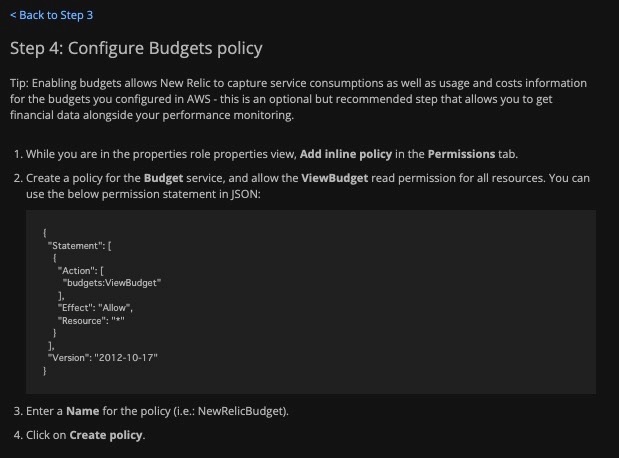Click the bold 'ViewBudget' permission text
This screenshot has height=458, width=619.
[335, 178]
